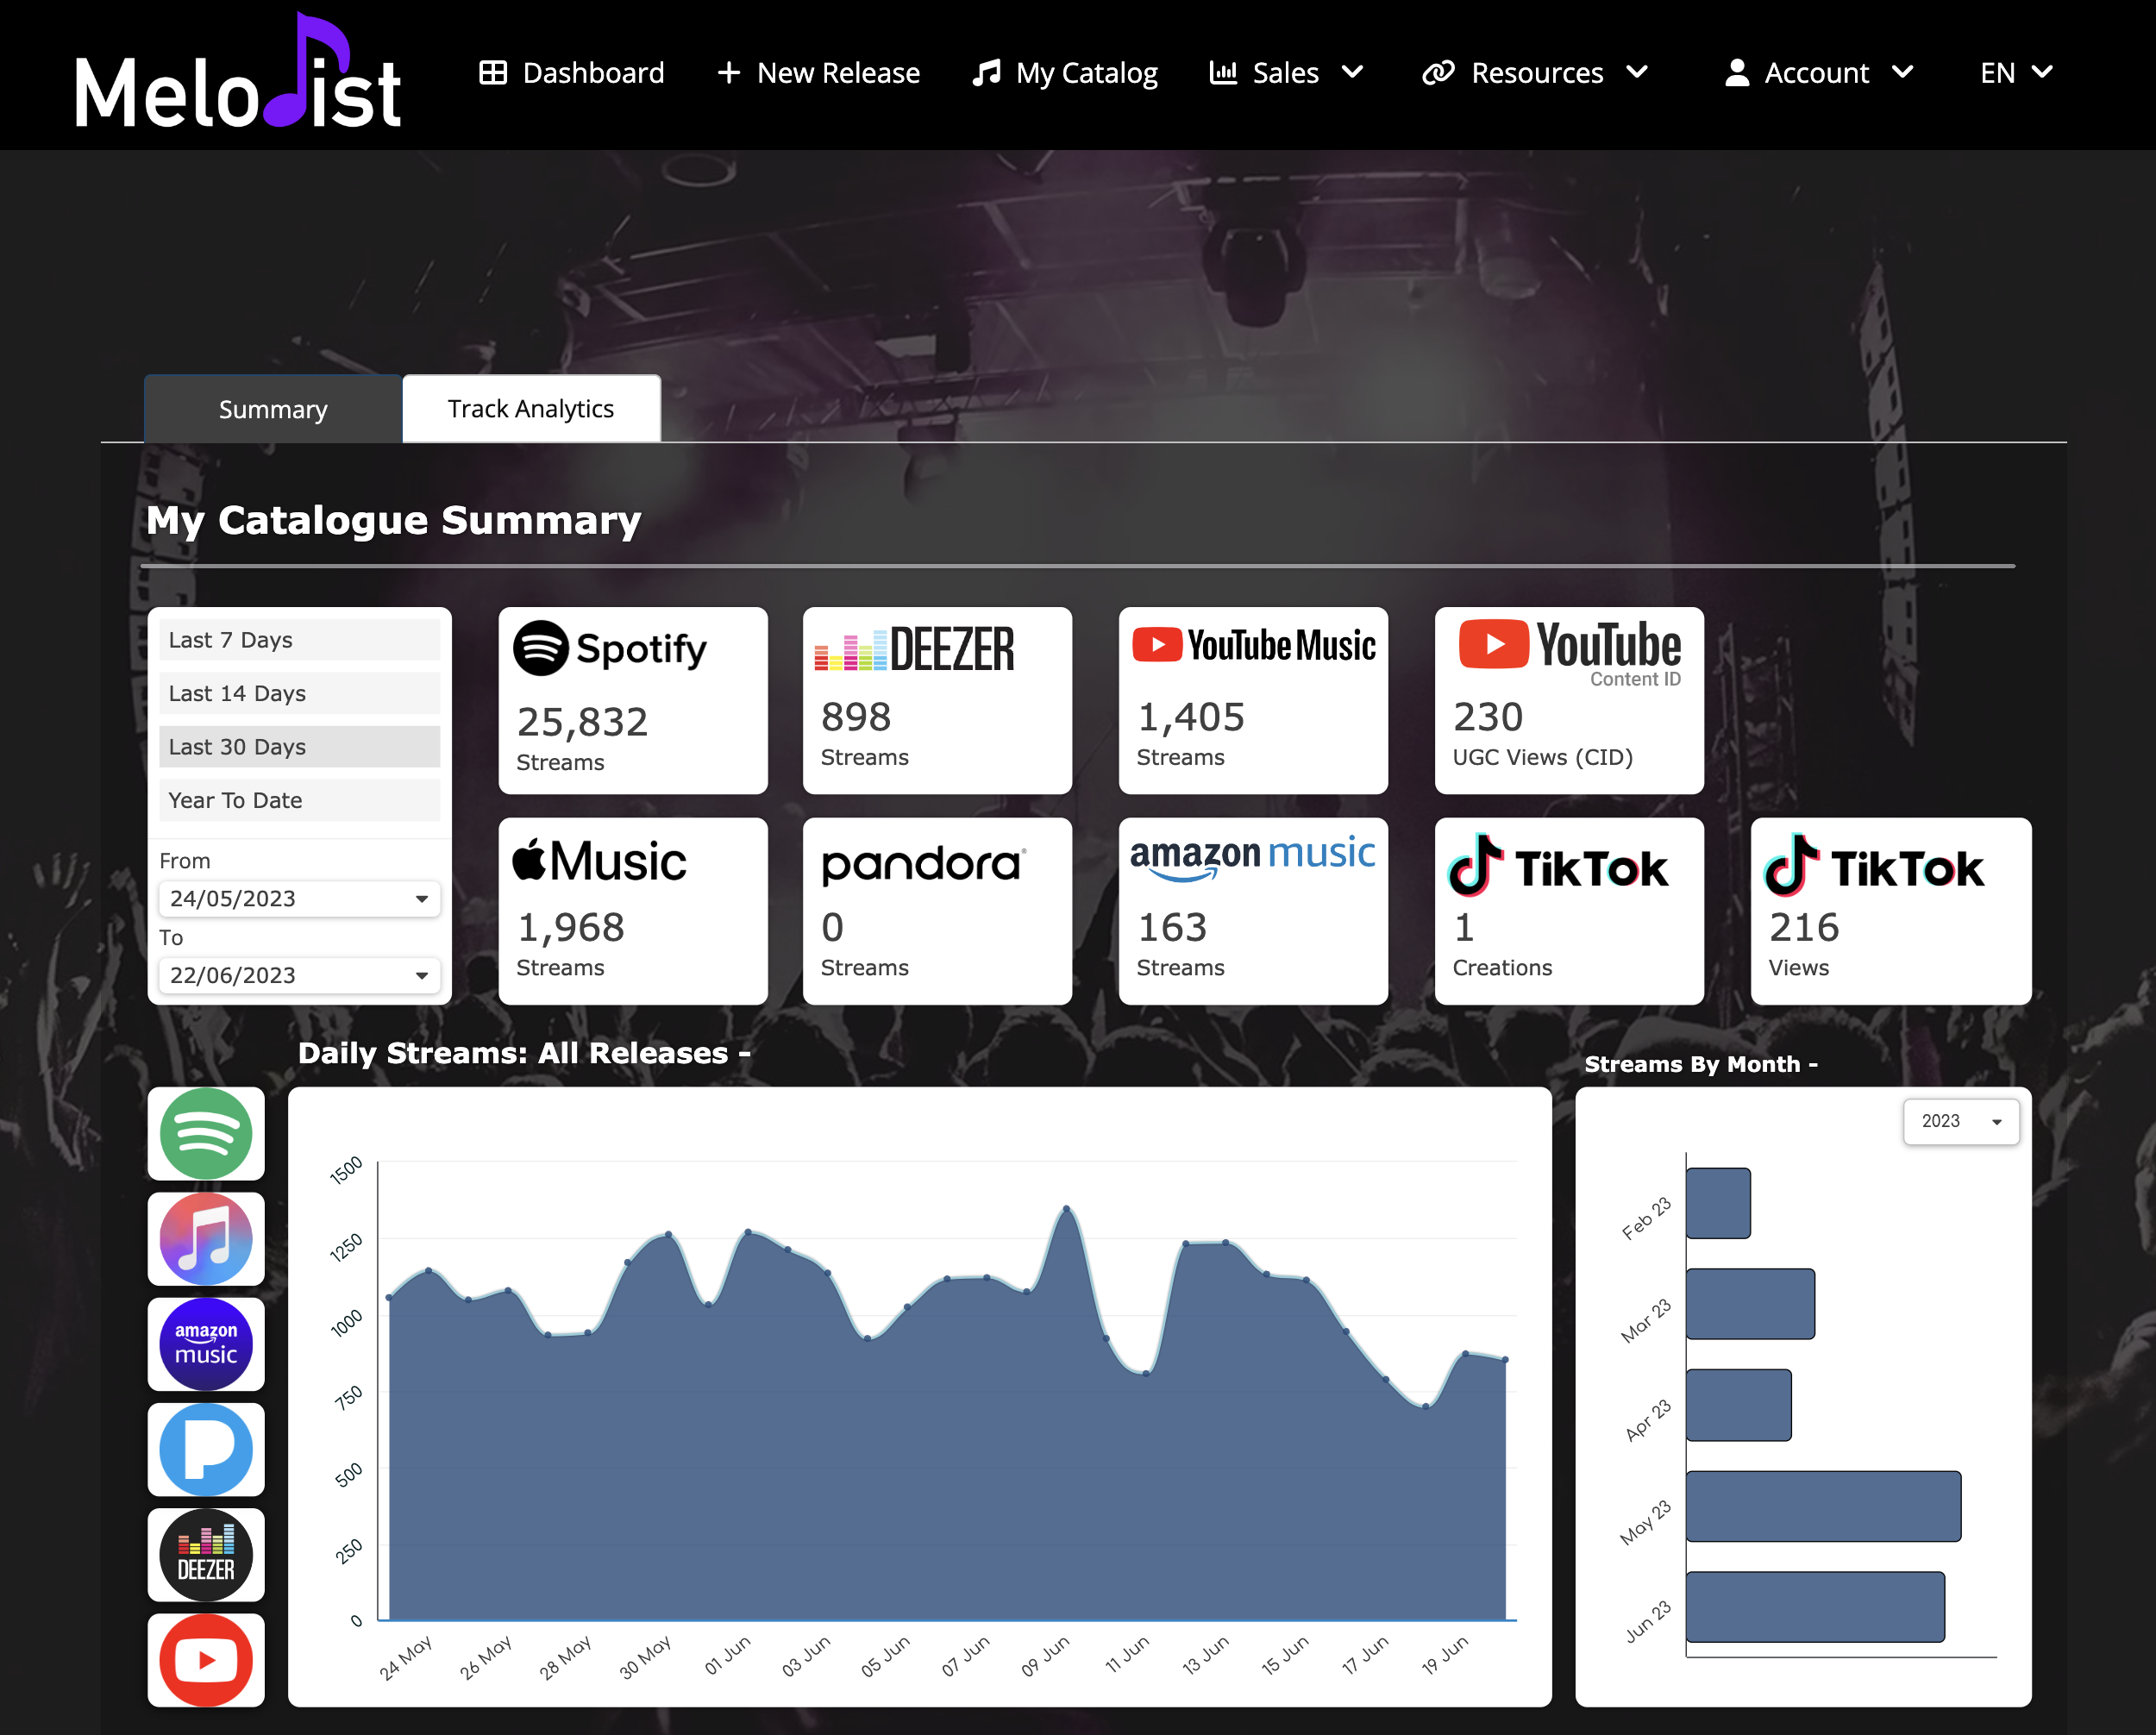Choose the Last 14 Days range
The width and height of the screenshot is (2156, 1735).
point(299,693)
